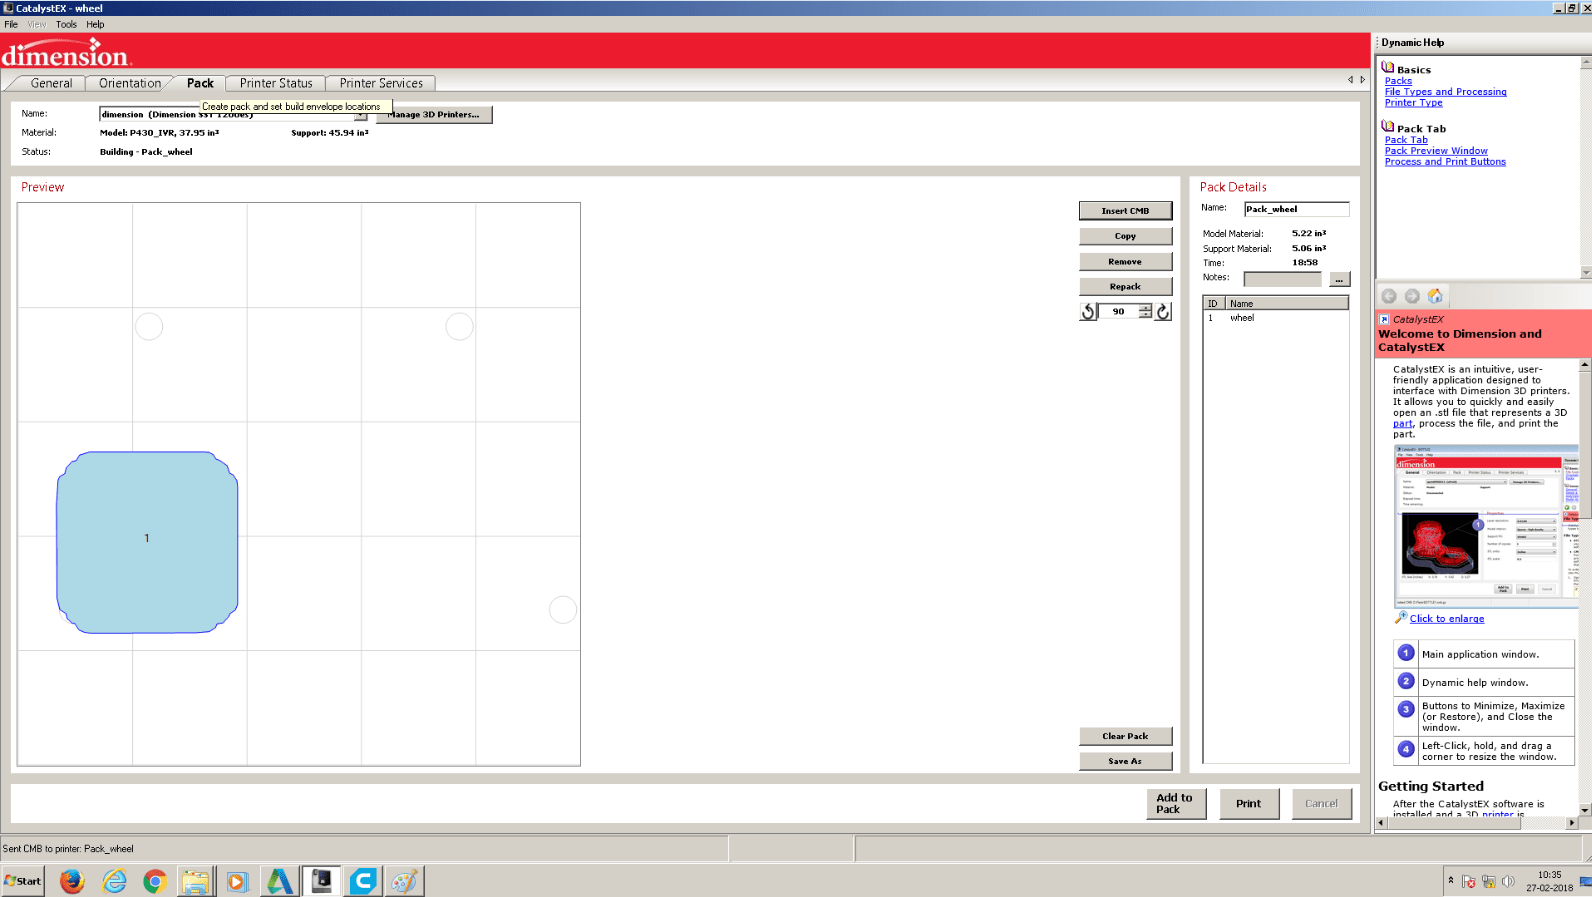Rotate the part clockwise
The width and height of the screenshot is (1592, 897).
(1163, 312)
